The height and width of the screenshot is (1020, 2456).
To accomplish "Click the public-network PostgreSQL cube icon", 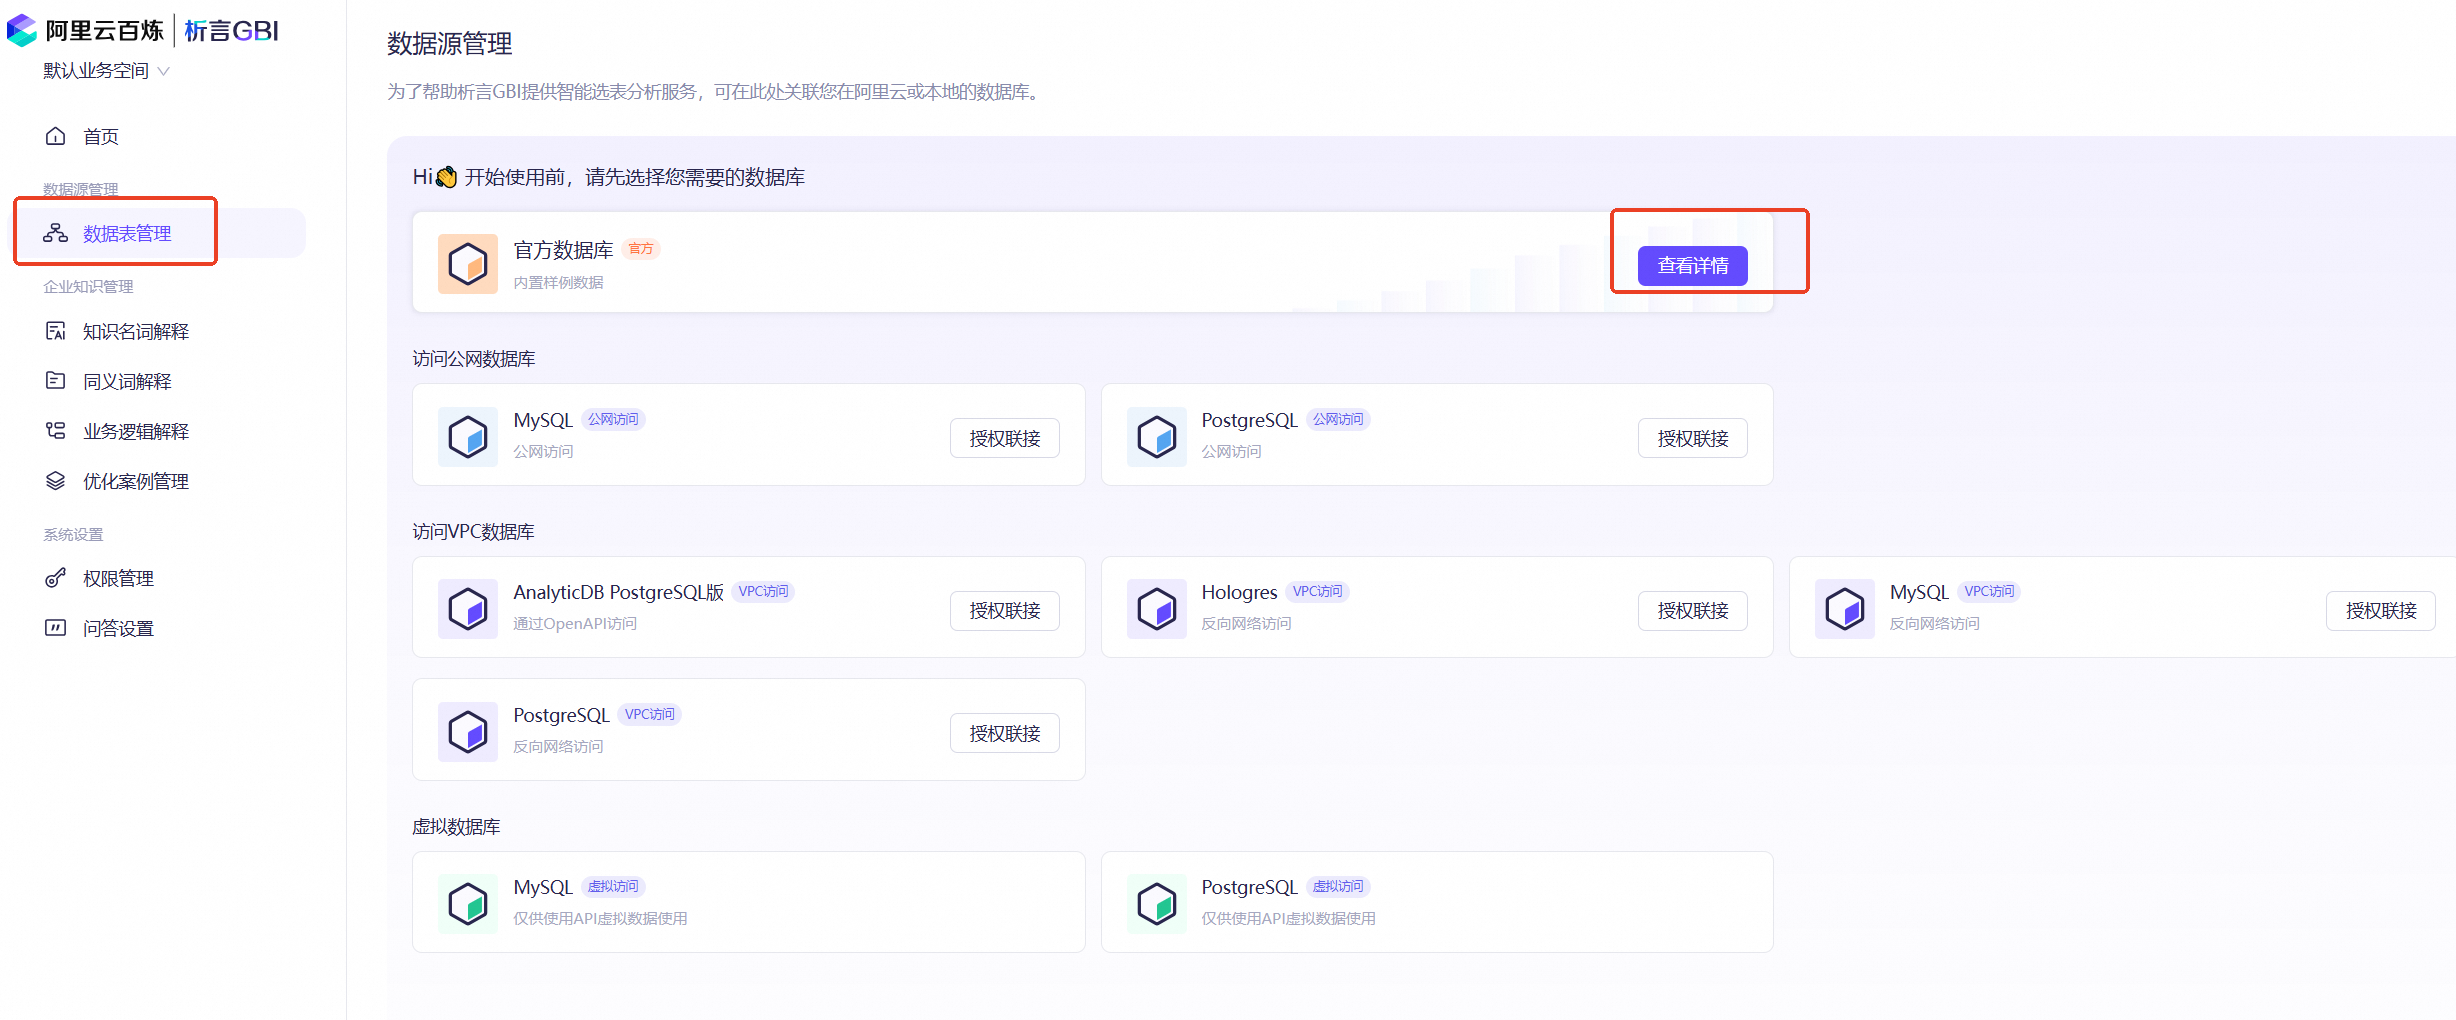I will 1156,437.
